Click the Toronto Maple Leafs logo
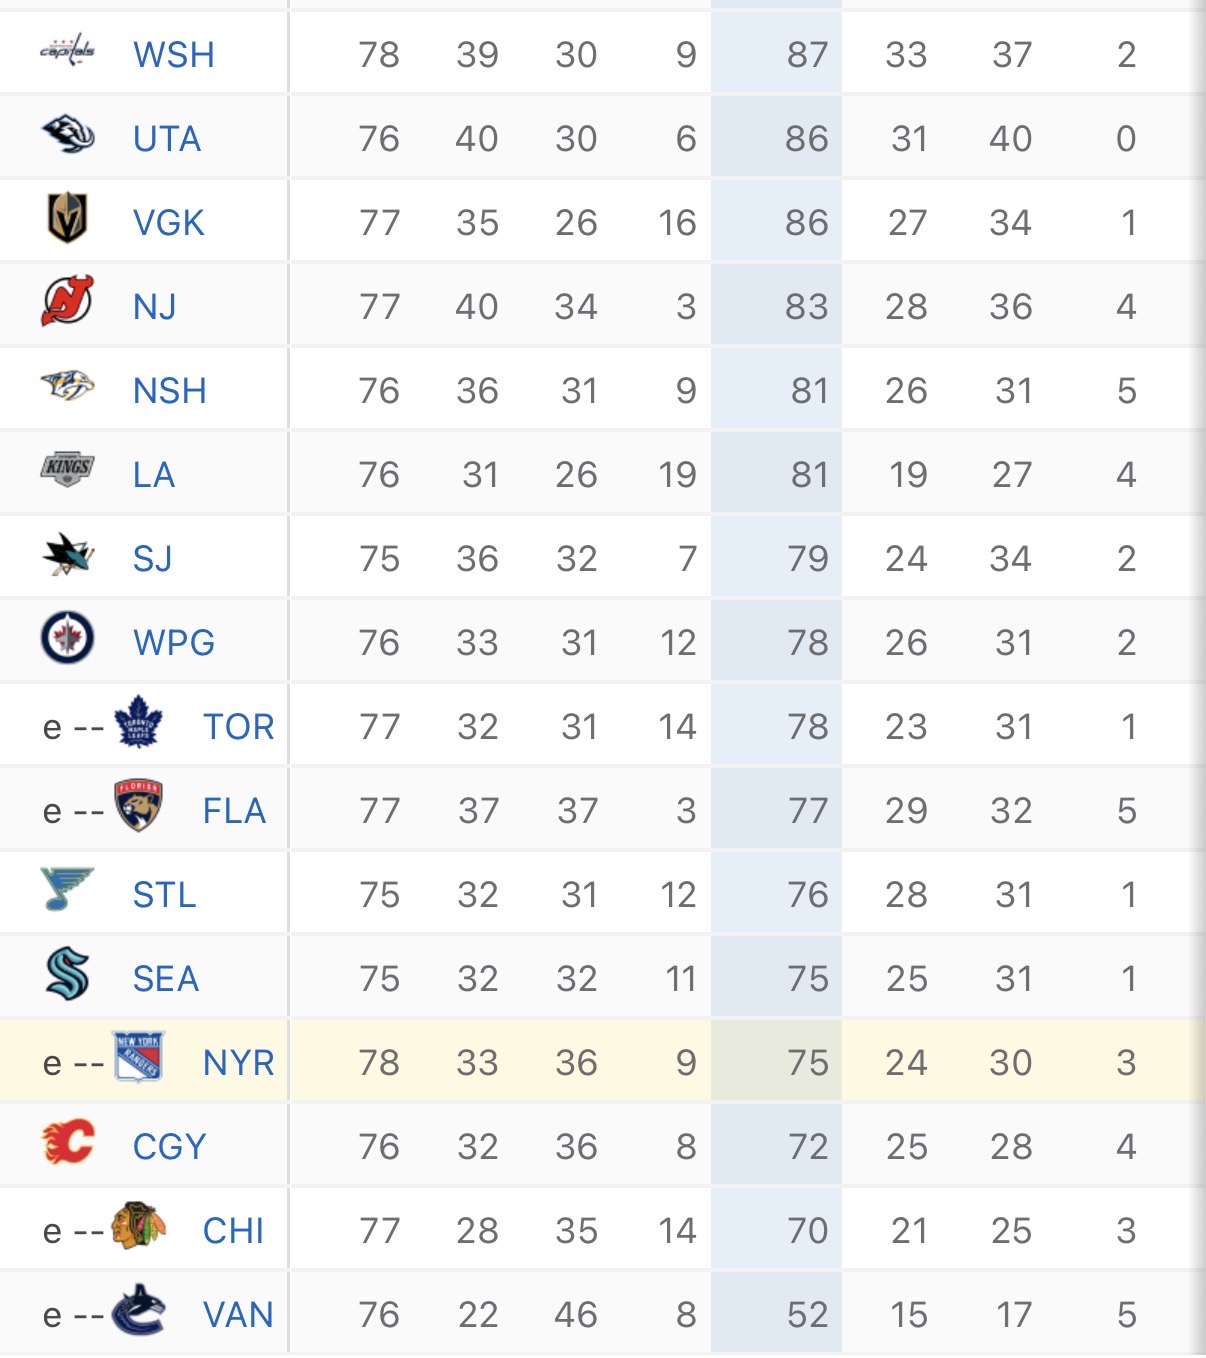This screenshot has height=1358, width=1206. [138, 722]
